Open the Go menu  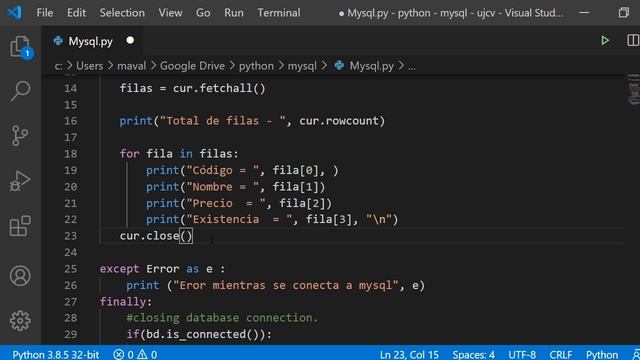coord(203,13)
